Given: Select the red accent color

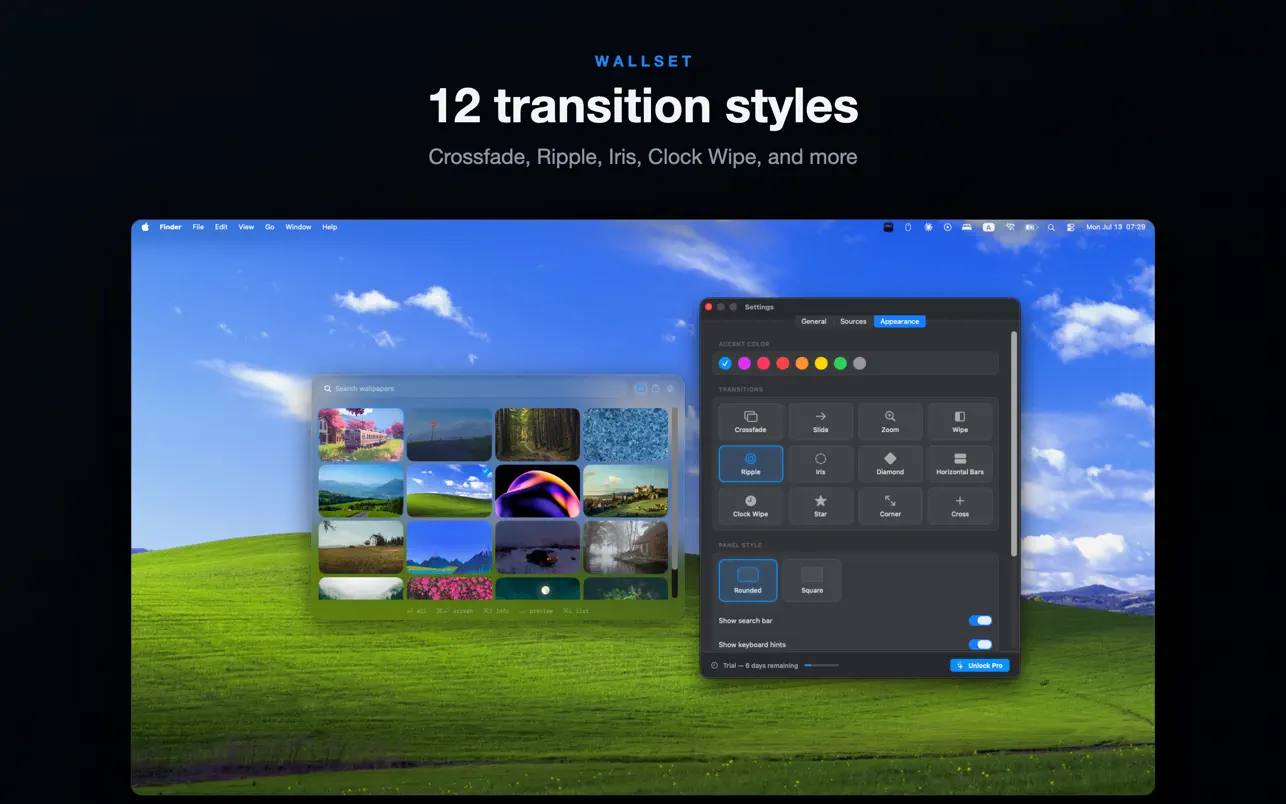Looking at the screenshot, I should click(x=783, y=363).
